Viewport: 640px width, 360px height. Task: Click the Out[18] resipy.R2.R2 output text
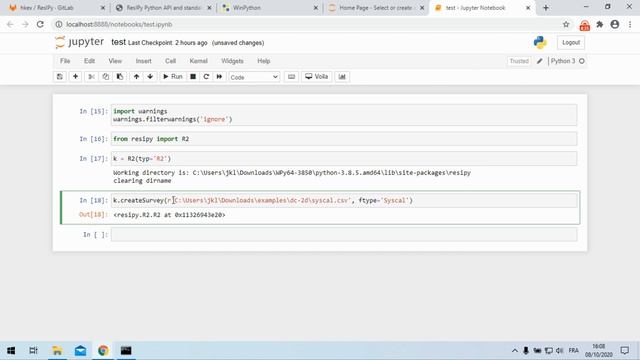(169, 215)
